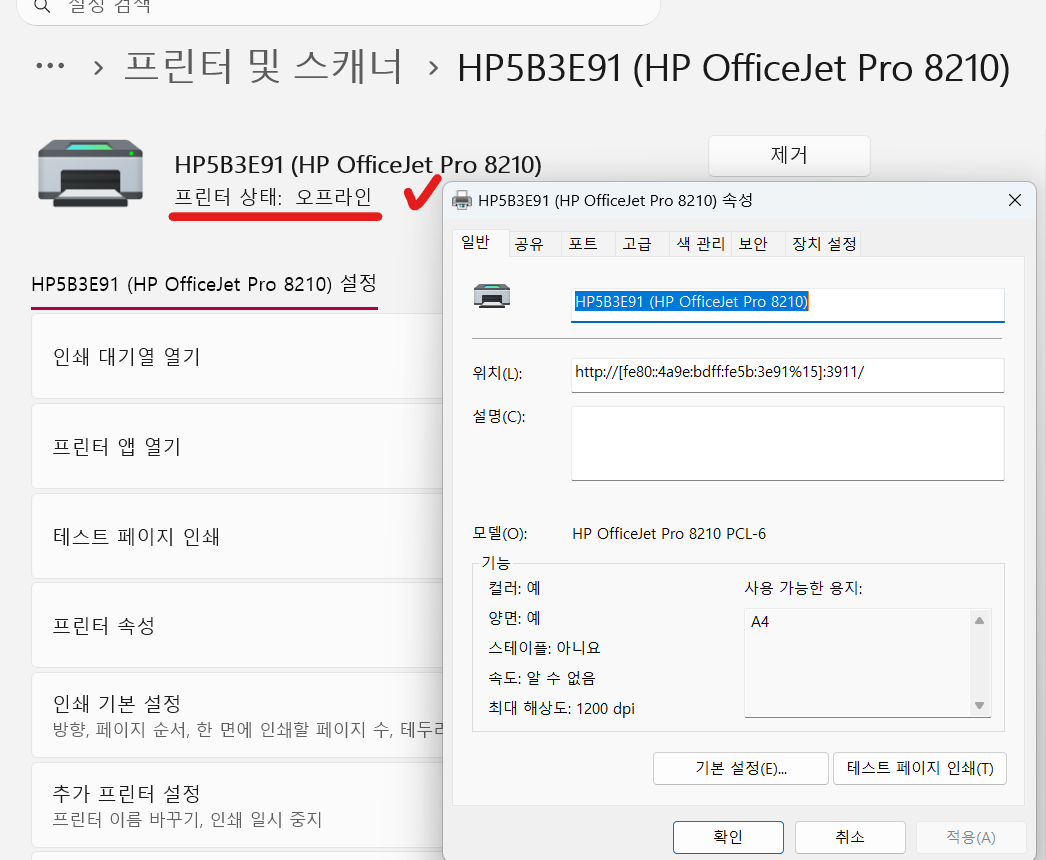Click the HP5B3E91 설정 section heading
Viewport: 1046px width, 860px height.
click(204, 284)
